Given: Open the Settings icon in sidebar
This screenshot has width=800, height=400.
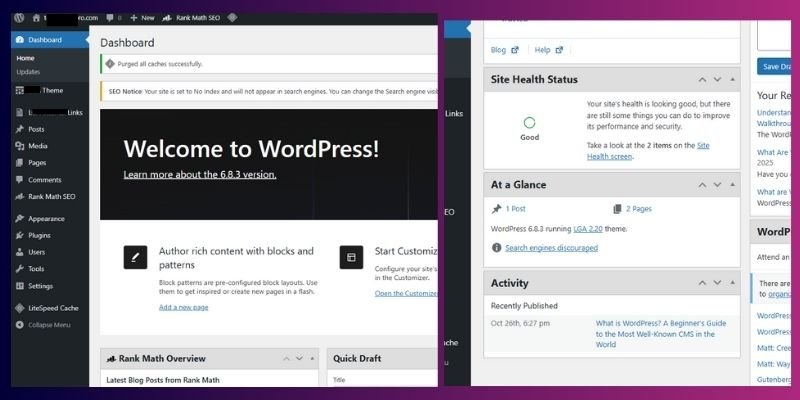Looking at the screenshot, I should pyautogui.click(x=20, y=286).
